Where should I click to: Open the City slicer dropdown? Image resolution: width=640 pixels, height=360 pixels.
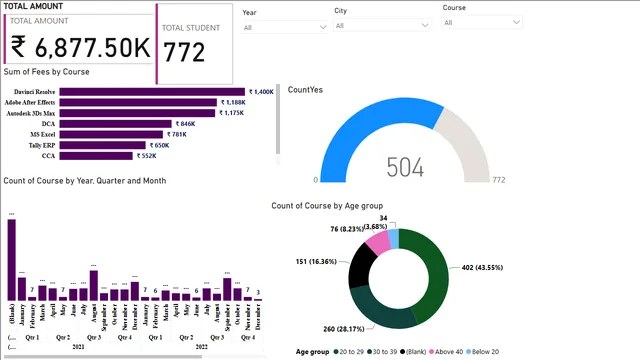[382, 26]
